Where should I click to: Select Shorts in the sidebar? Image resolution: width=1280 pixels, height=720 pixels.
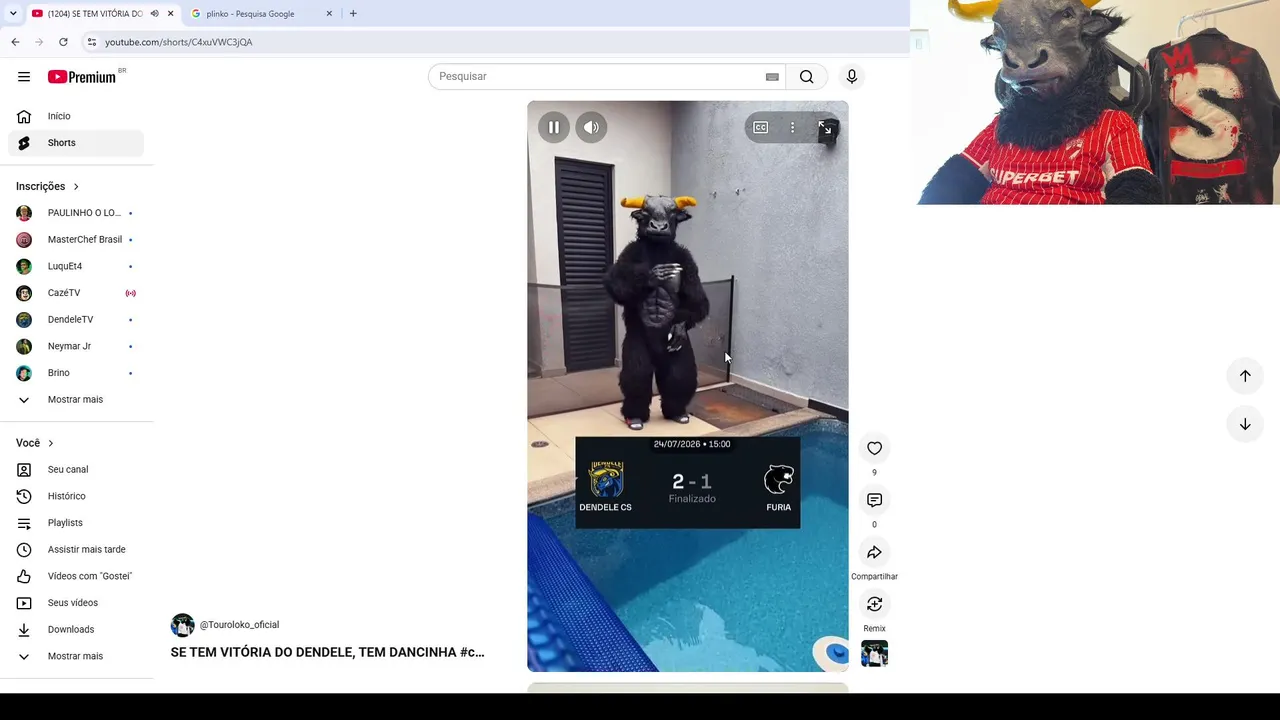point(76,143)
